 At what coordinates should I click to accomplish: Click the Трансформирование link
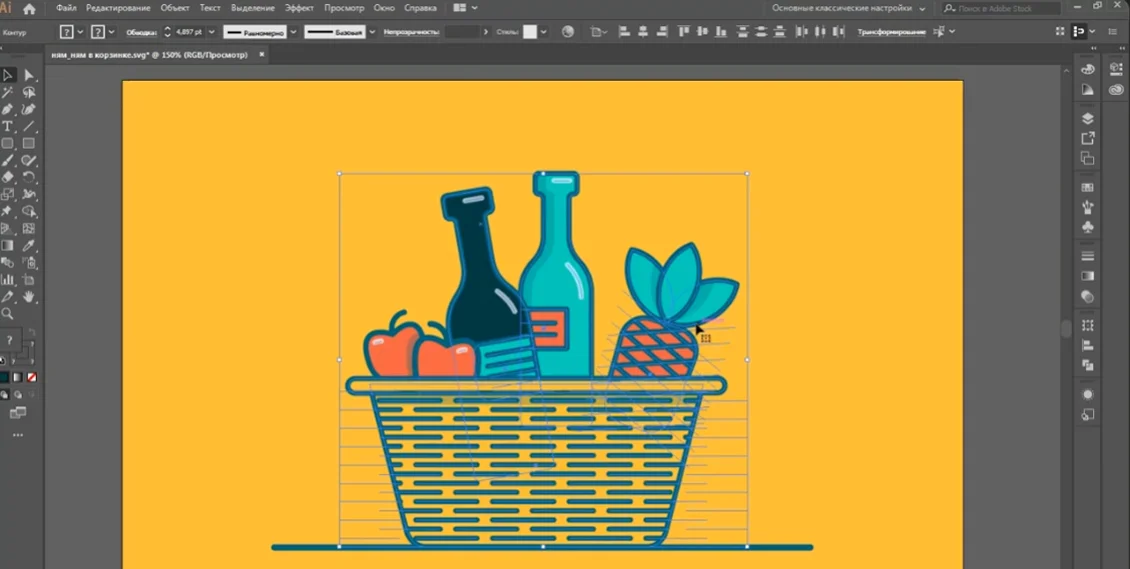[891, 32]
